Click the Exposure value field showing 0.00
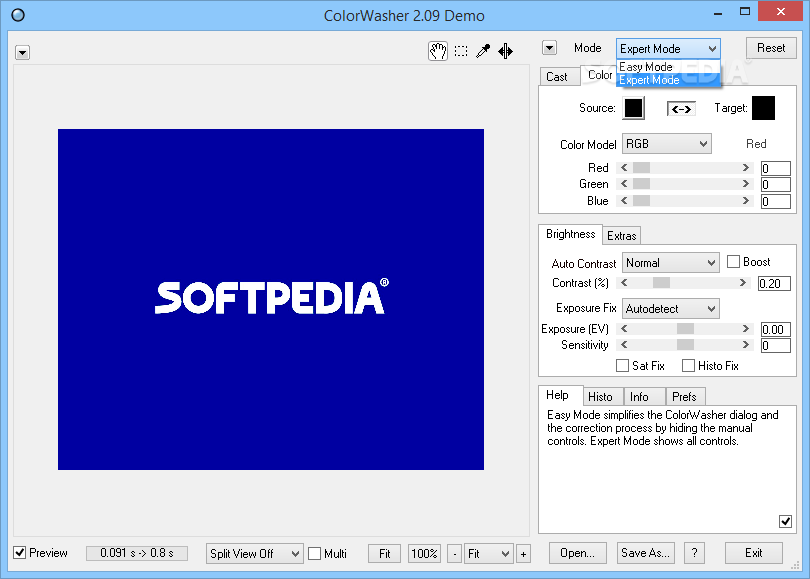810x579 pixels. click(775, 330)
